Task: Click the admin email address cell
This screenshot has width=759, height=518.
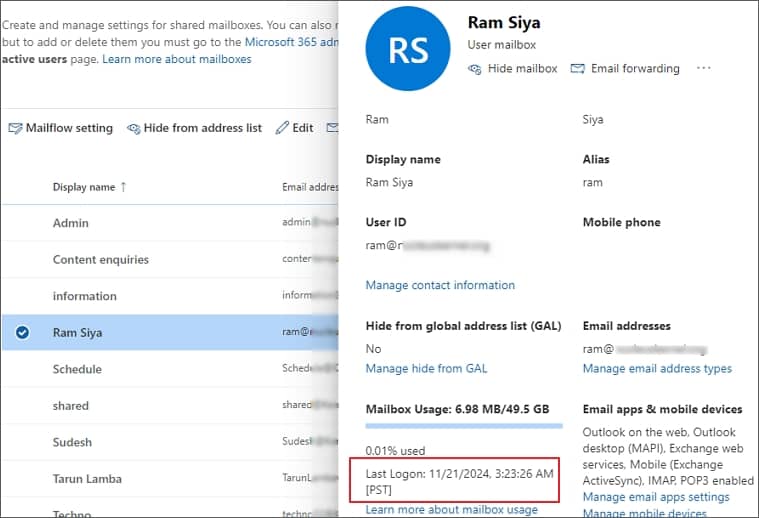Action: [310, 222]
